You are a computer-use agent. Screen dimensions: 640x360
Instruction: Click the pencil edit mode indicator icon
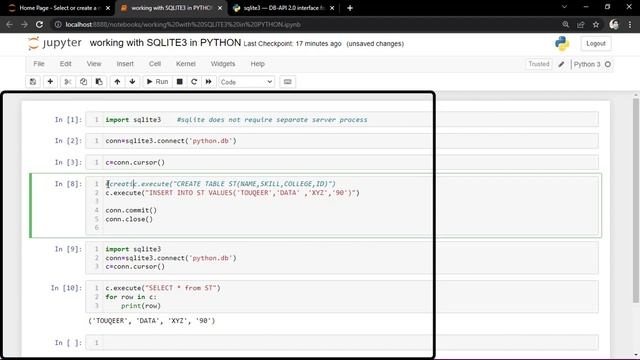(561, 64)
